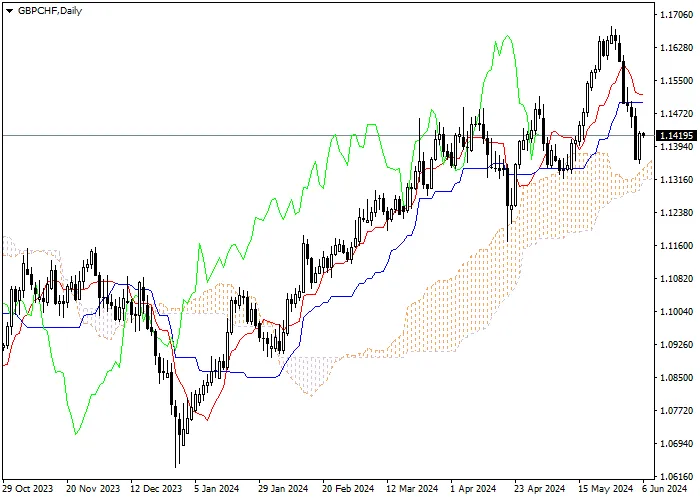700x500 pixels.
Task: Click the 6 Jun 2024 date label
Action: 665,489
